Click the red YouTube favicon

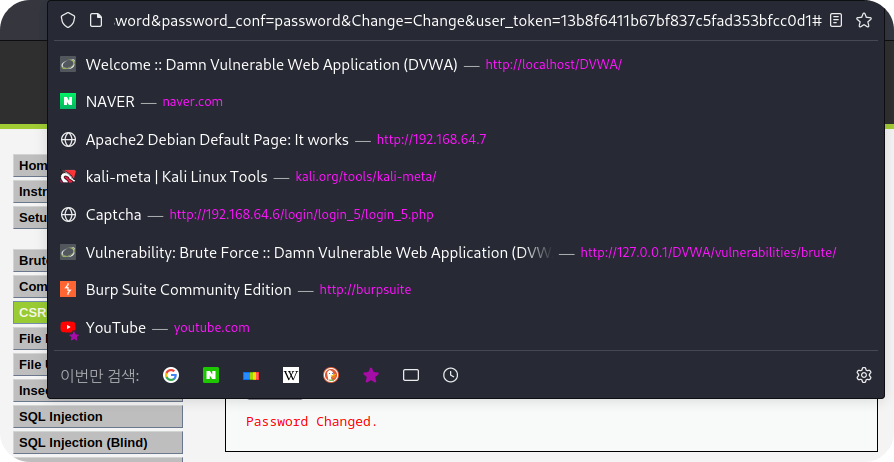click(68, 327)
